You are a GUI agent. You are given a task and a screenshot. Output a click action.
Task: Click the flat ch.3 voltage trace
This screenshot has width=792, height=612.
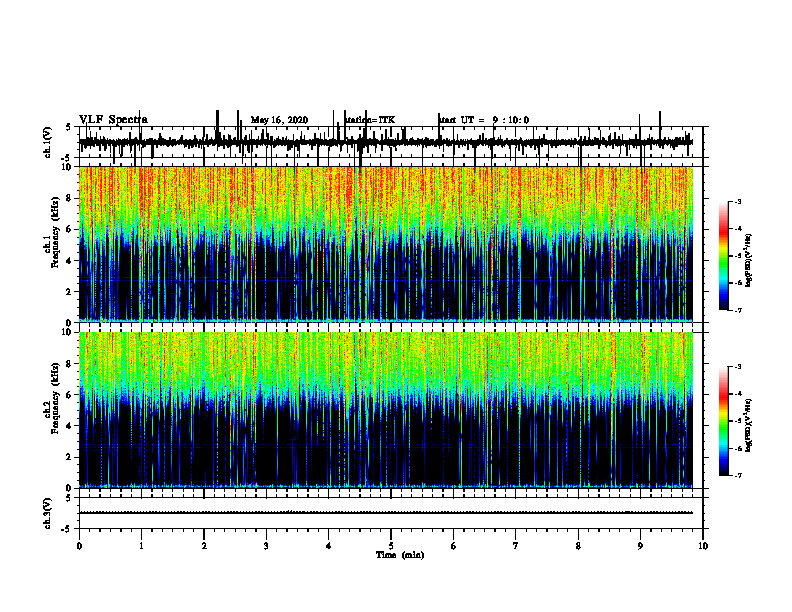(x=386, y=513)
